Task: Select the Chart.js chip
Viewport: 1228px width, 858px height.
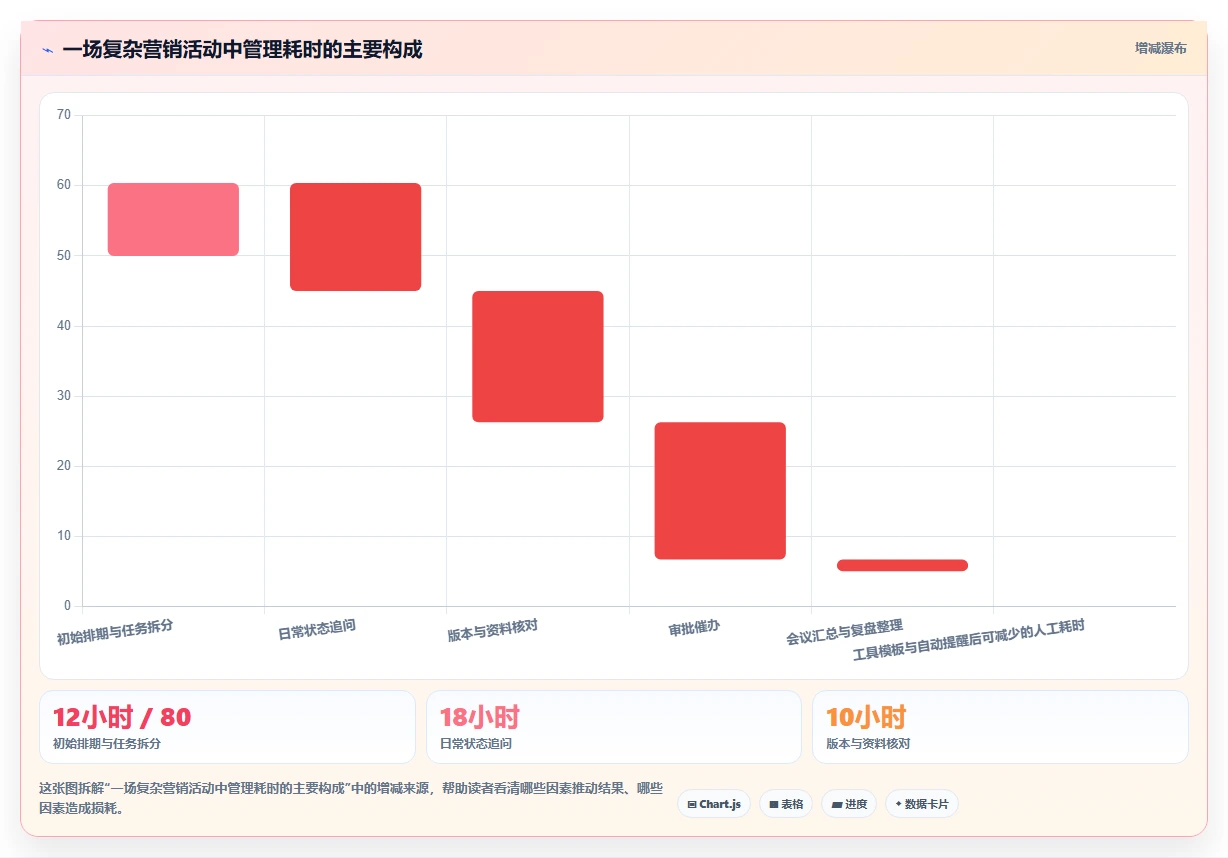Action: (714, 804)
